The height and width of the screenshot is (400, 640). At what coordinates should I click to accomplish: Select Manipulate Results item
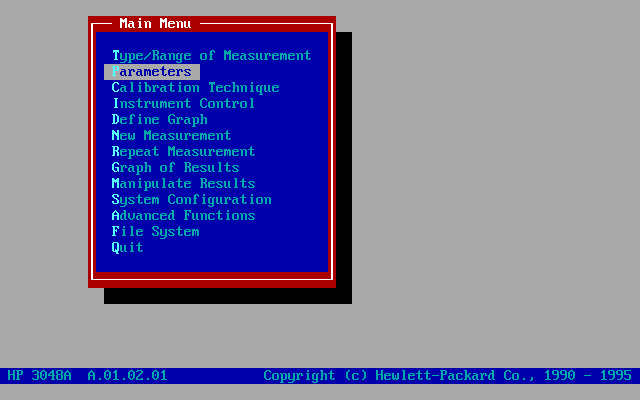(184, 184)
